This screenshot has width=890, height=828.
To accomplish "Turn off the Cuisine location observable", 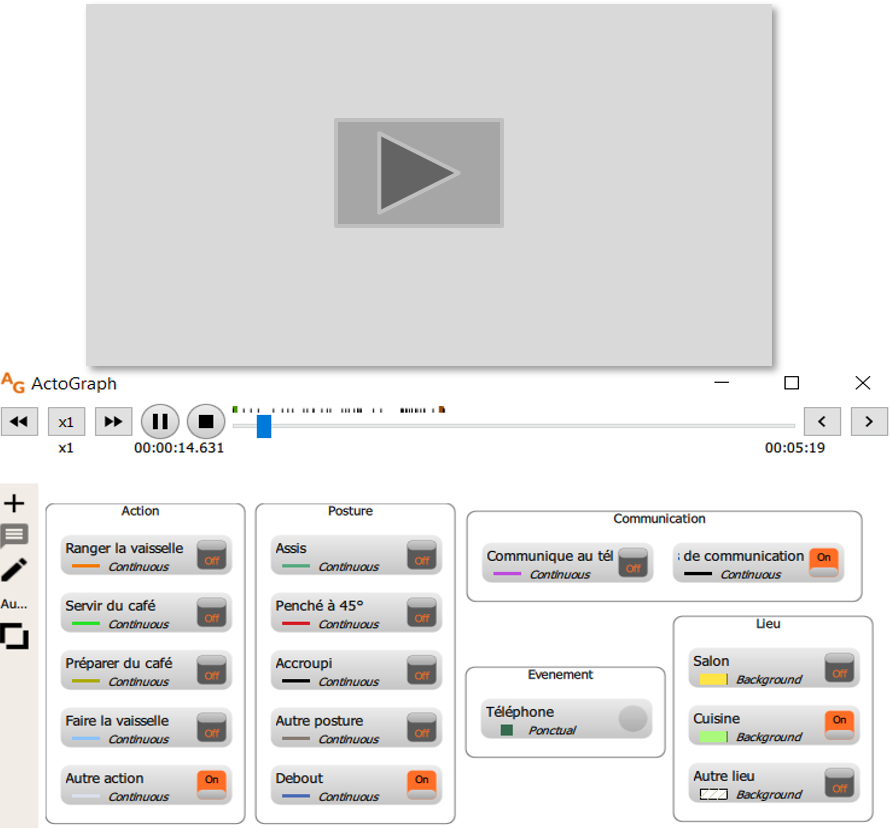I will coord(840,720).
